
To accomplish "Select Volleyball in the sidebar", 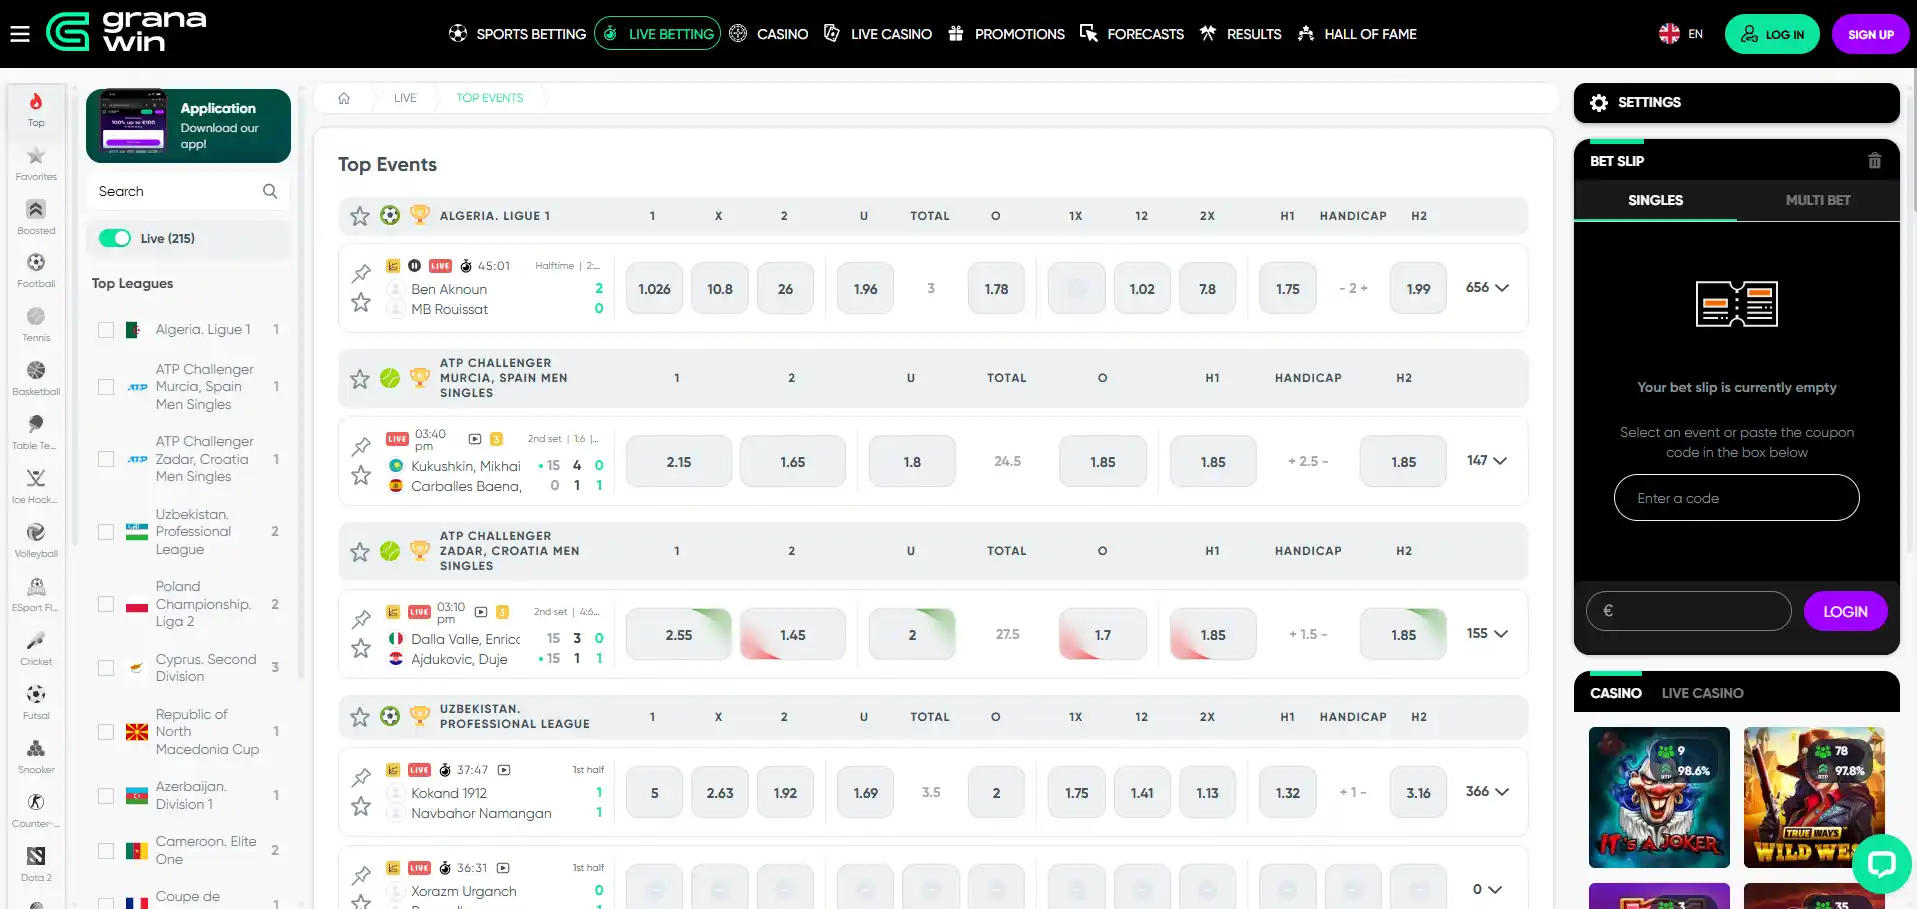I will pyautogui.click(x=36, y=541).
